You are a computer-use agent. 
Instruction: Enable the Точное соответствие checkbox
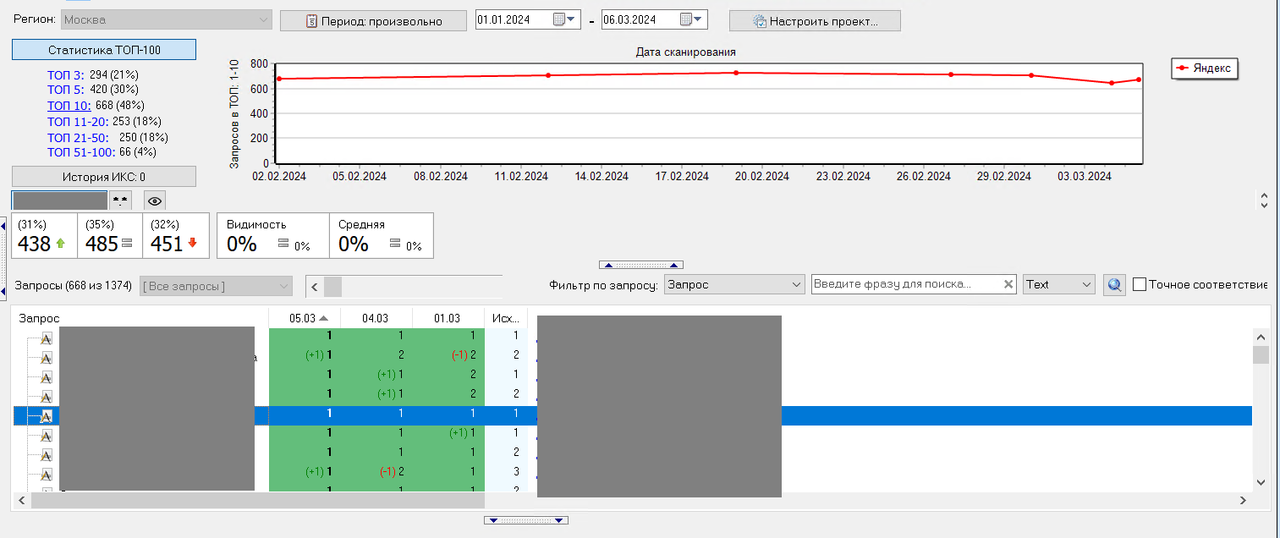coord(1139,285)
